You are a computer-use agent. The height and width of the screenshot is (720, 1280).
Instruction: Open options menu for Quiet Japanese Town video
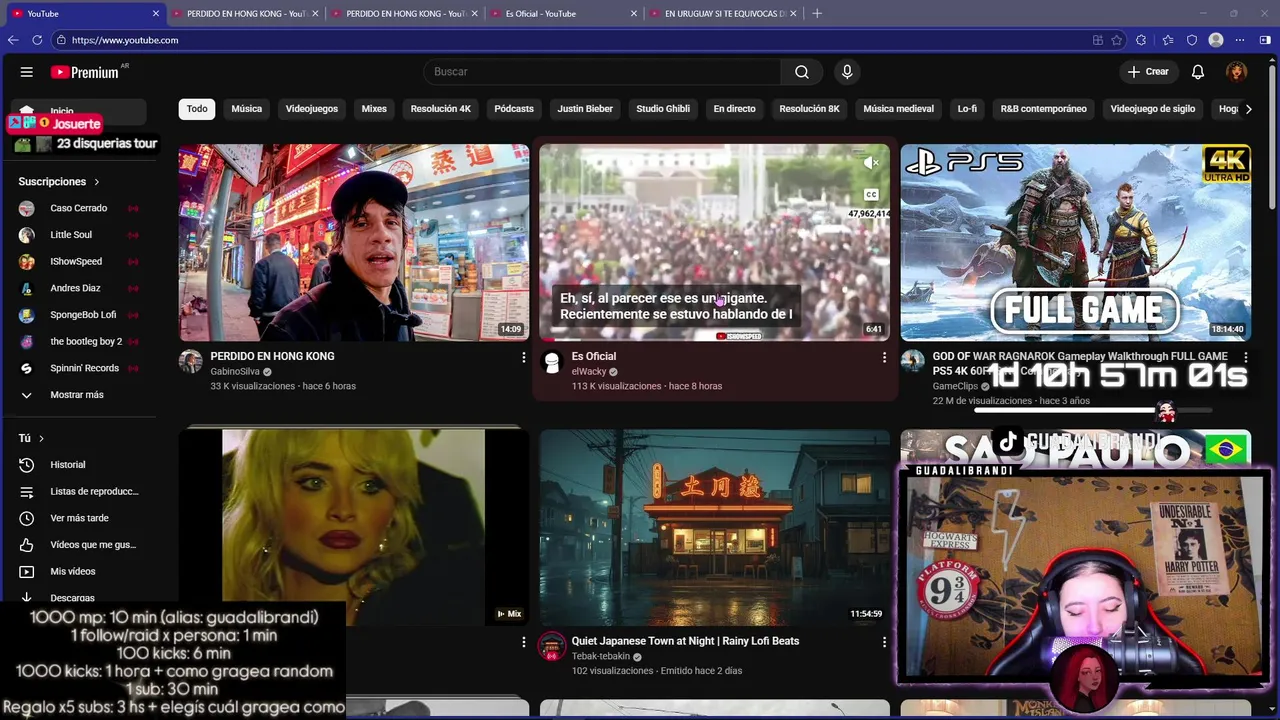884,642
